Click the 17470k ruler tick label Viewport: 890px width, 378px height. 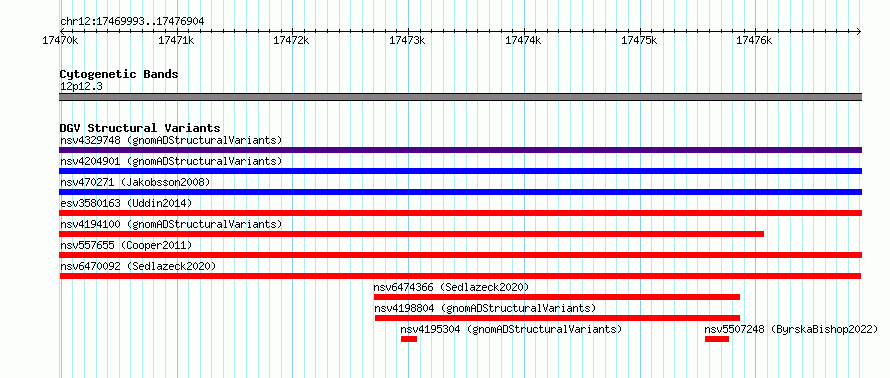[x=60, y=41]
